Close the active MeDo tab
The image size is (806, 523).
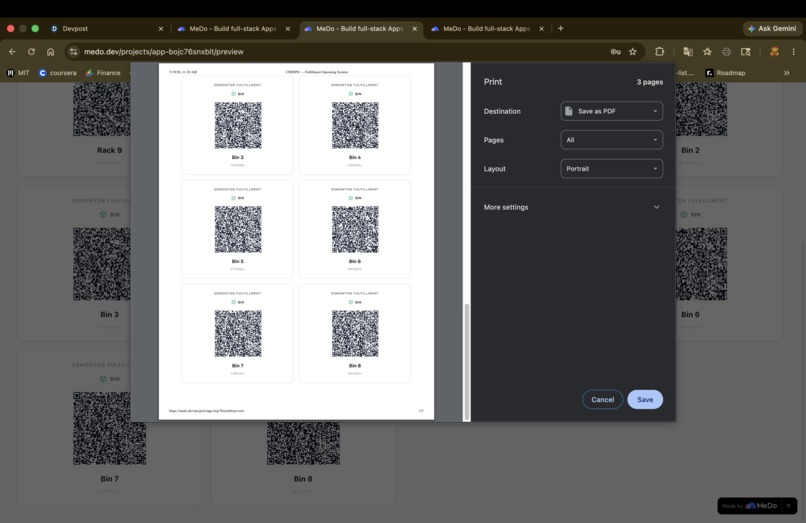click(x=415, y=29)
